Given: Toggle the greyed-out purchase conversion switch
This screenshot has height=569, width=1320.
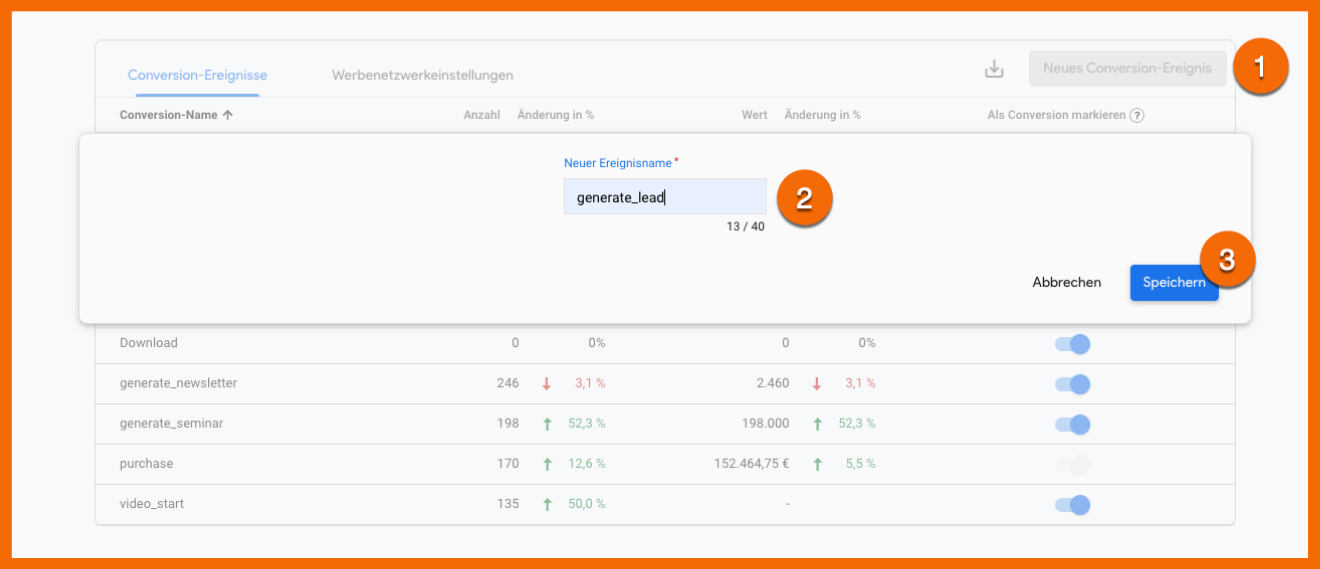Looking at the screenshot, I should coord(1072,464).
